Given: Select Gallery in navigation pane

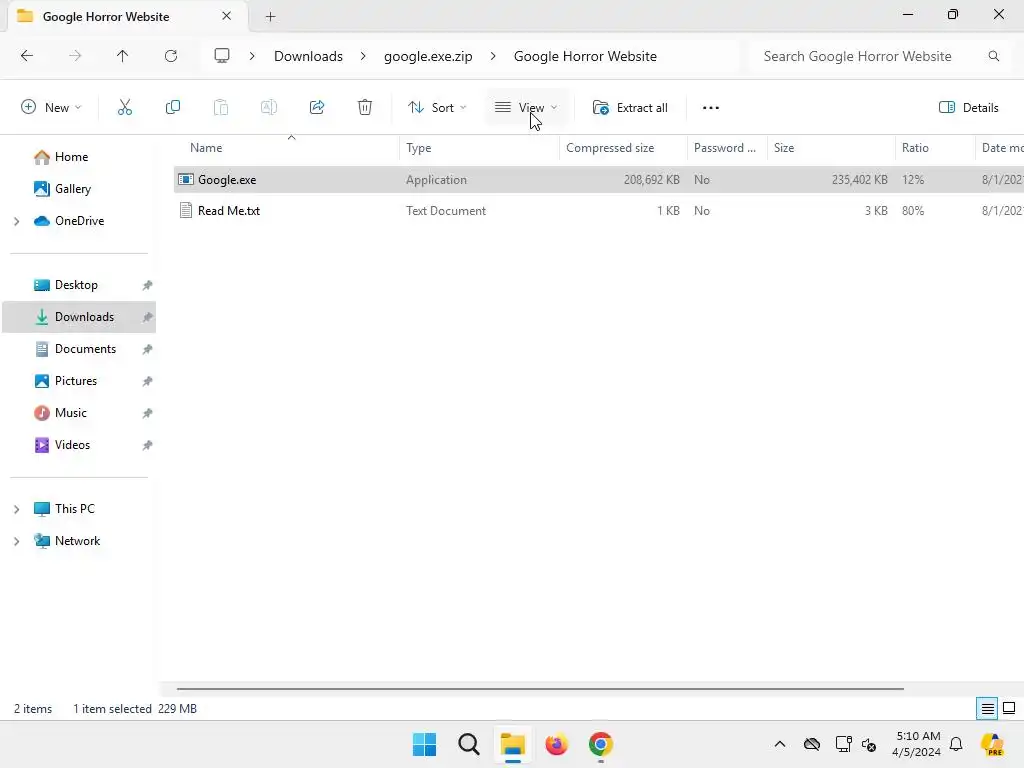Looking at the screenshot, I should tap(72, 189).
